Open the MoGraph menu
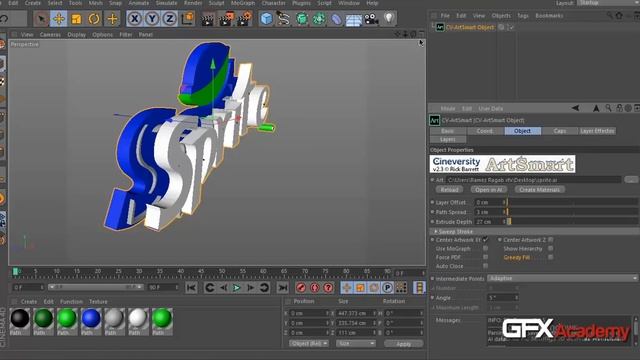640x360 pixels. [x=243, y=3]
